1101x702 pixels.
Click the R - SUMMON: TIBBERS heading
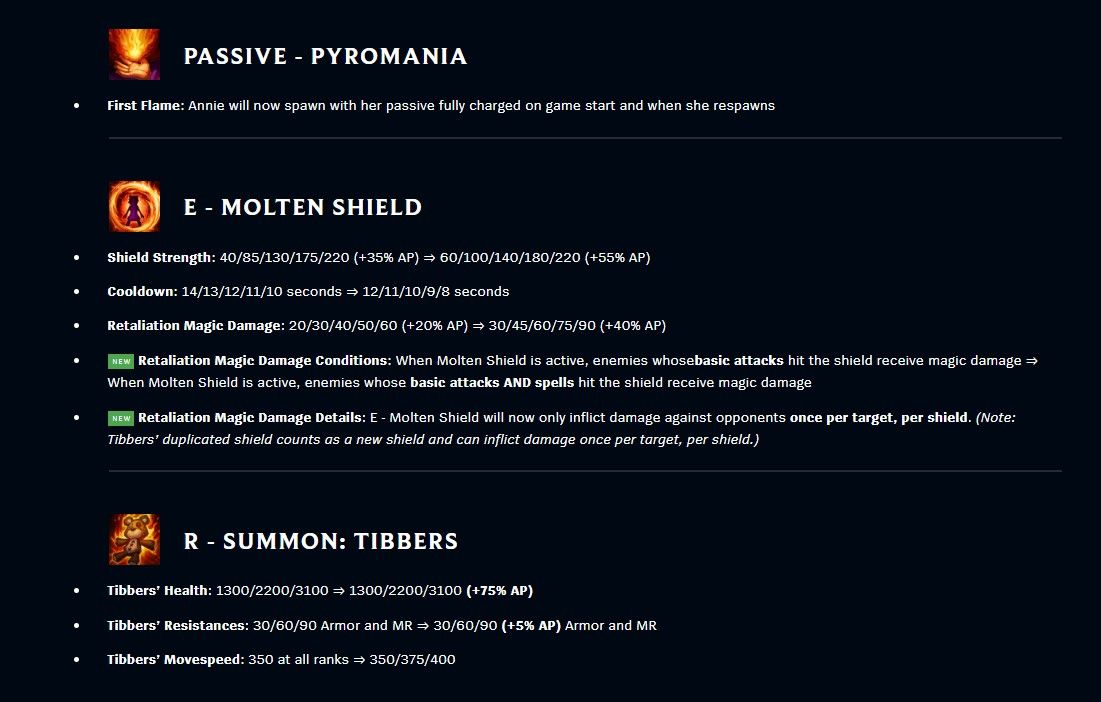321,541
